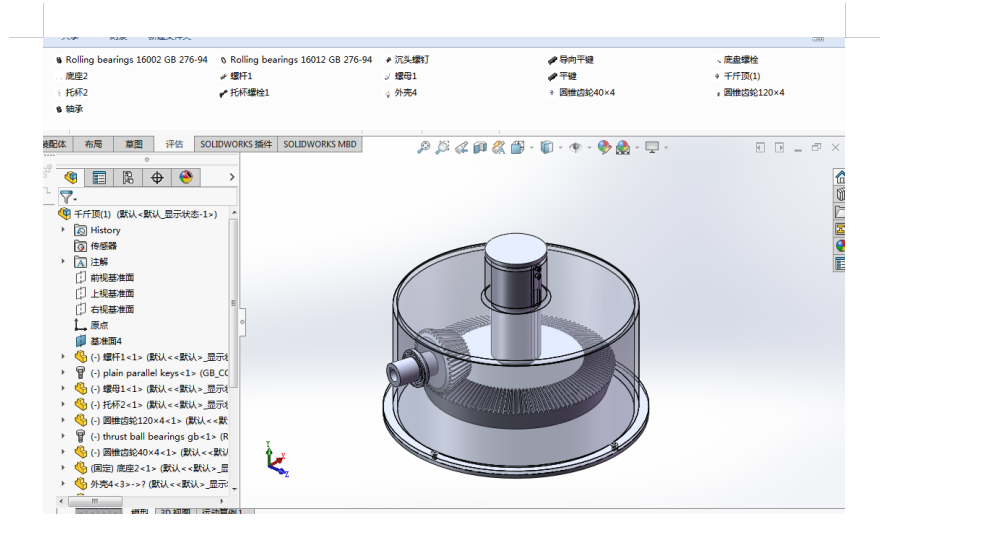984x546 pixels.
Task: Open the SOLIDWORKS Resources home icon
Action: [840, 177]
